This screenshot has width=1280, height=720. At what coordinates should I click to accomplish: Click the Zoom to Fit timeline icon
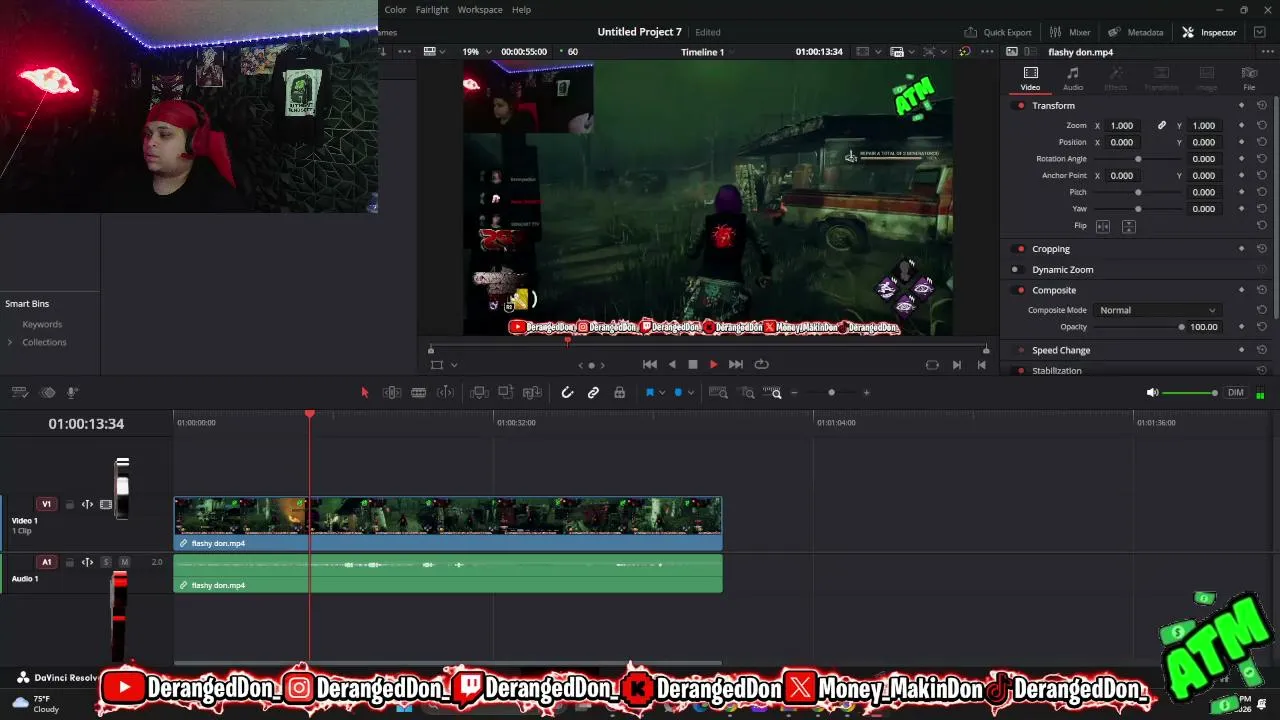tap(718, 393)
